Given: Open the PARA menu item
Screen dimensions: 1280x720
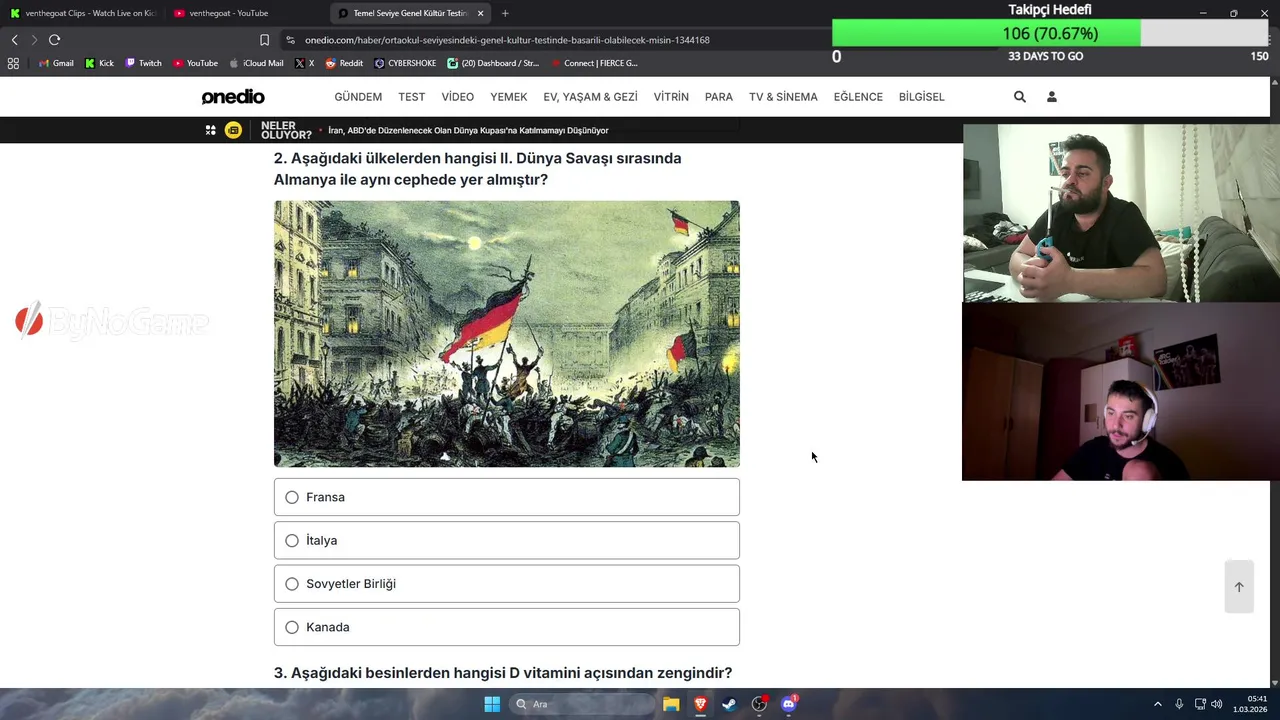Looking at the screenshot, I should [x=719, y=97].
